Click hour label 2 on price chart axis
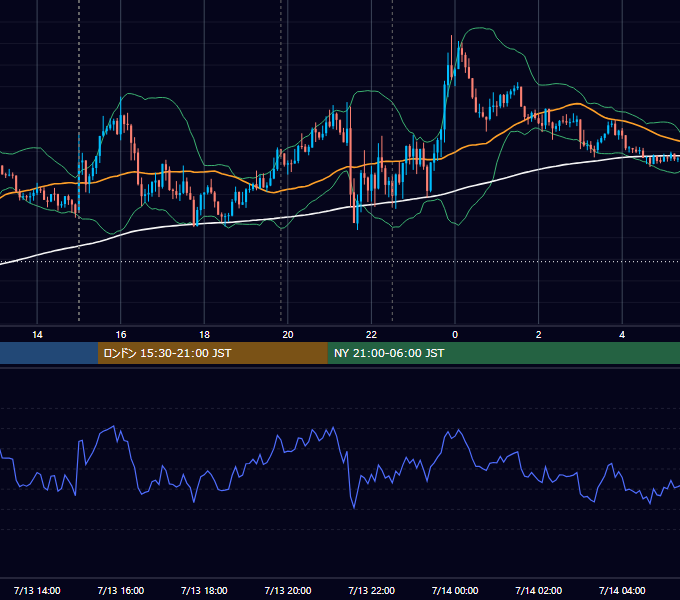 coord(539,335)
